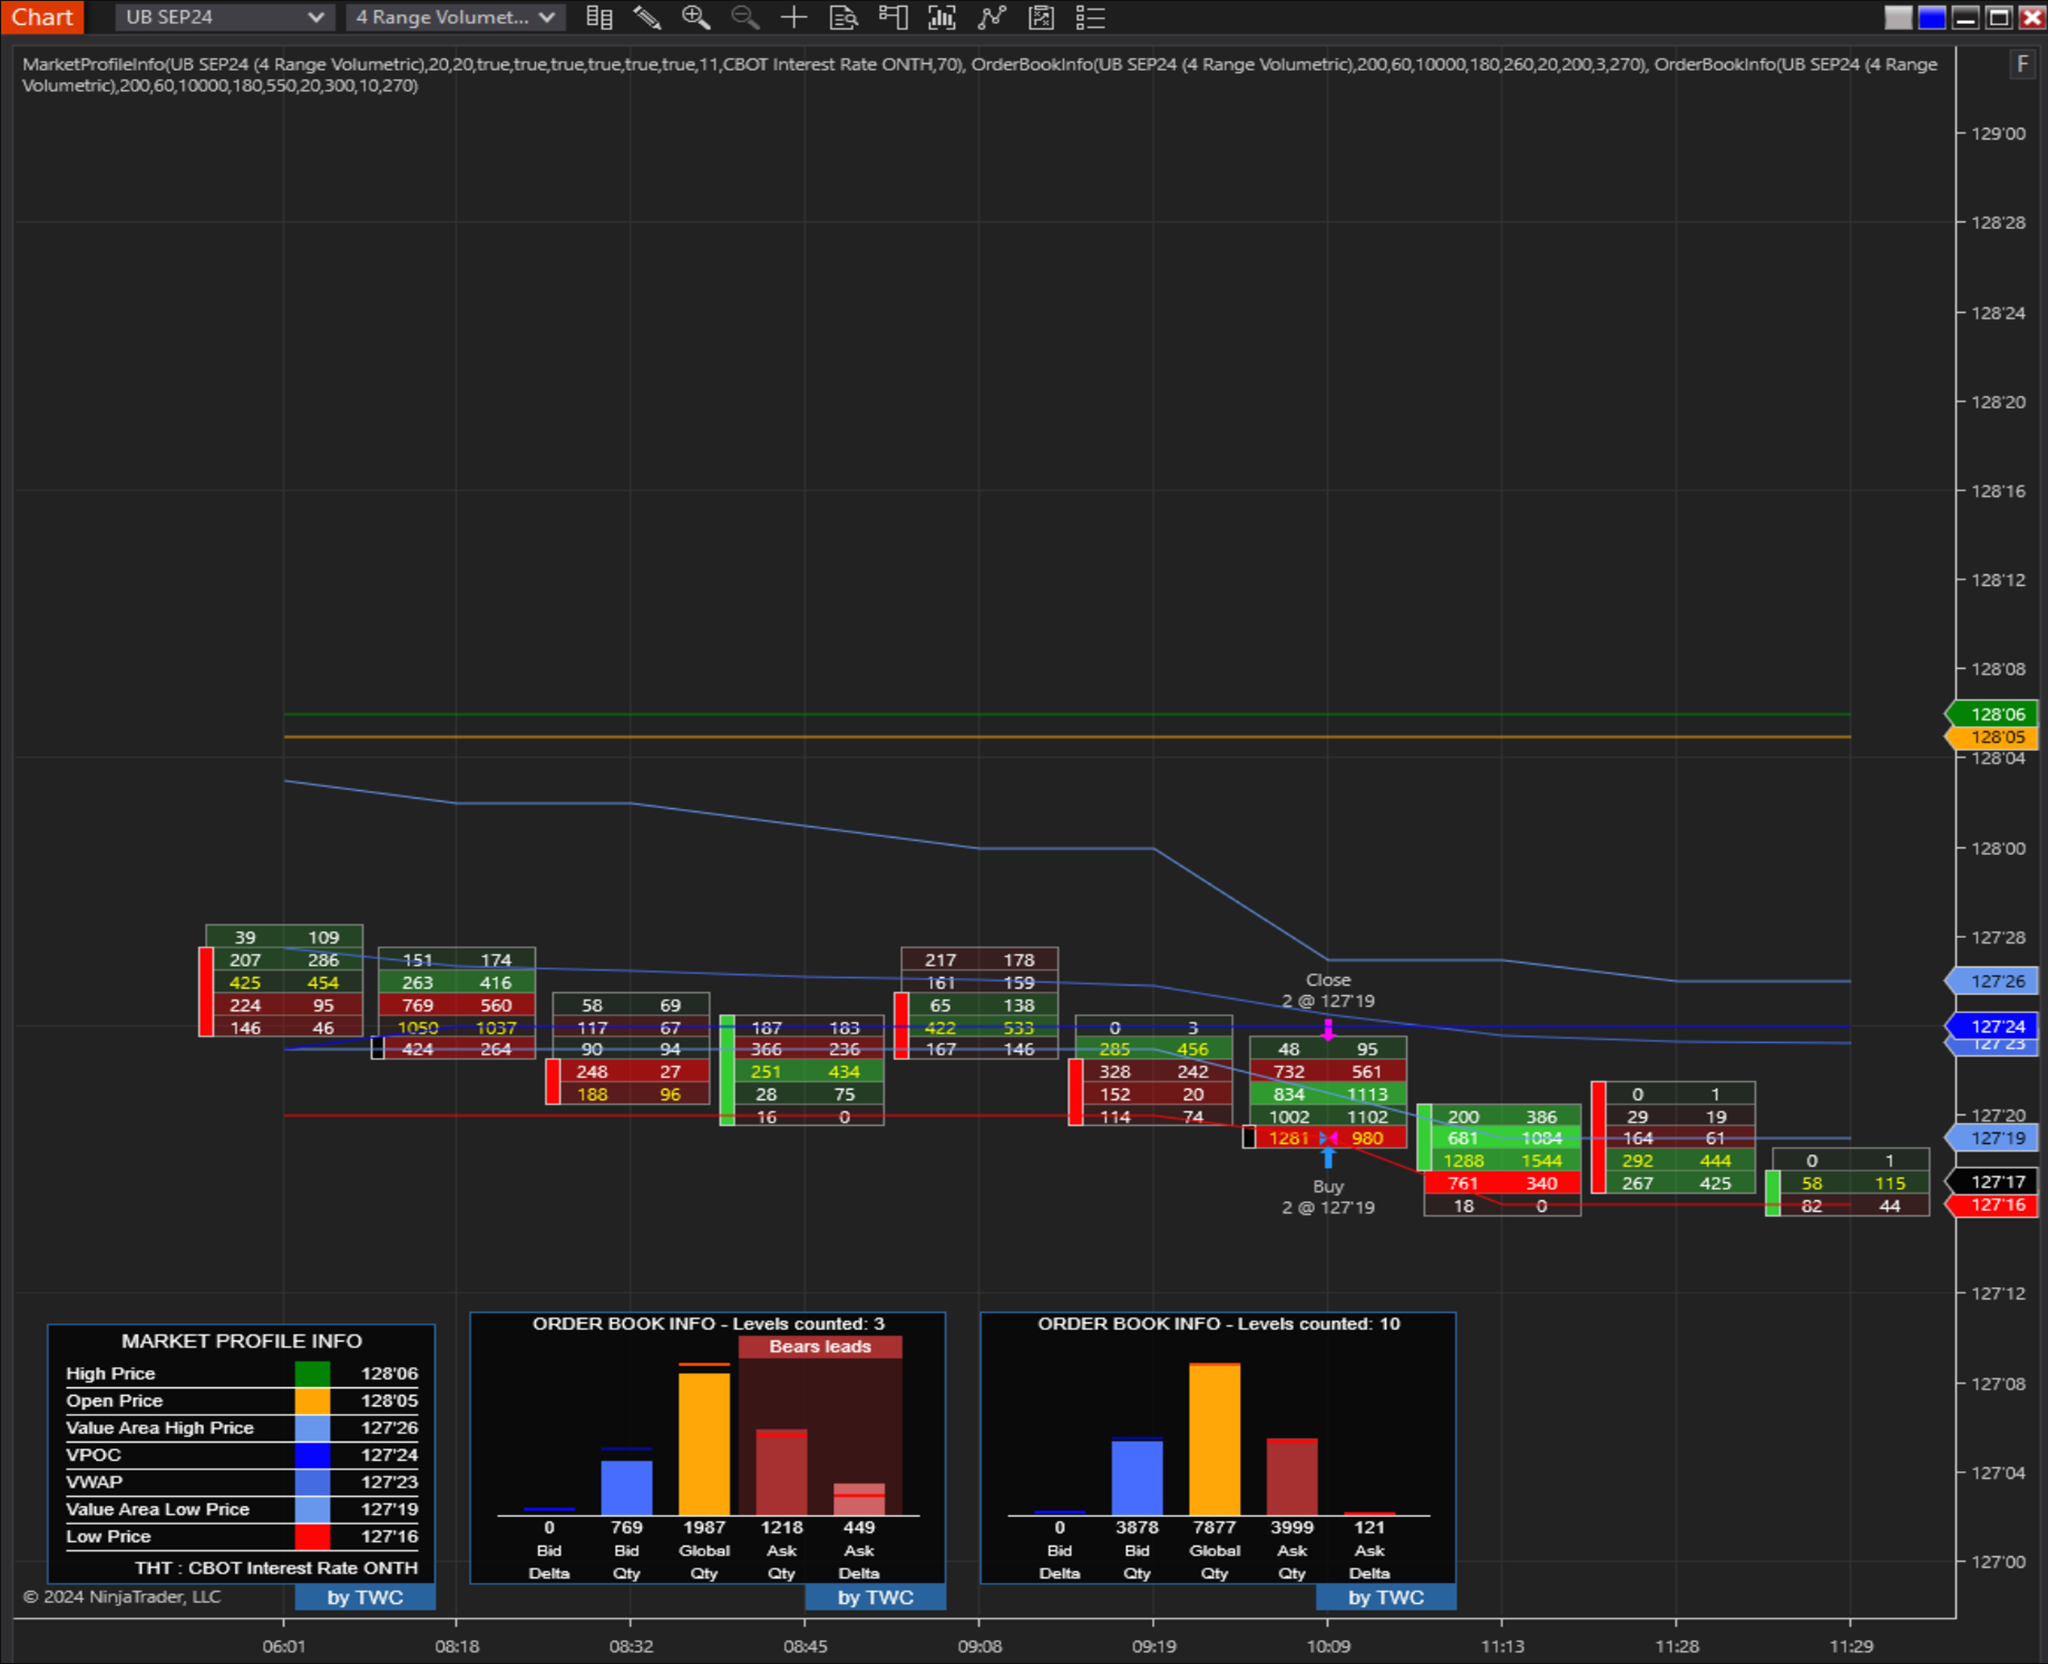Click the Ask Delta value 449
The image size is (2048, 1664).
point(859,1528)
